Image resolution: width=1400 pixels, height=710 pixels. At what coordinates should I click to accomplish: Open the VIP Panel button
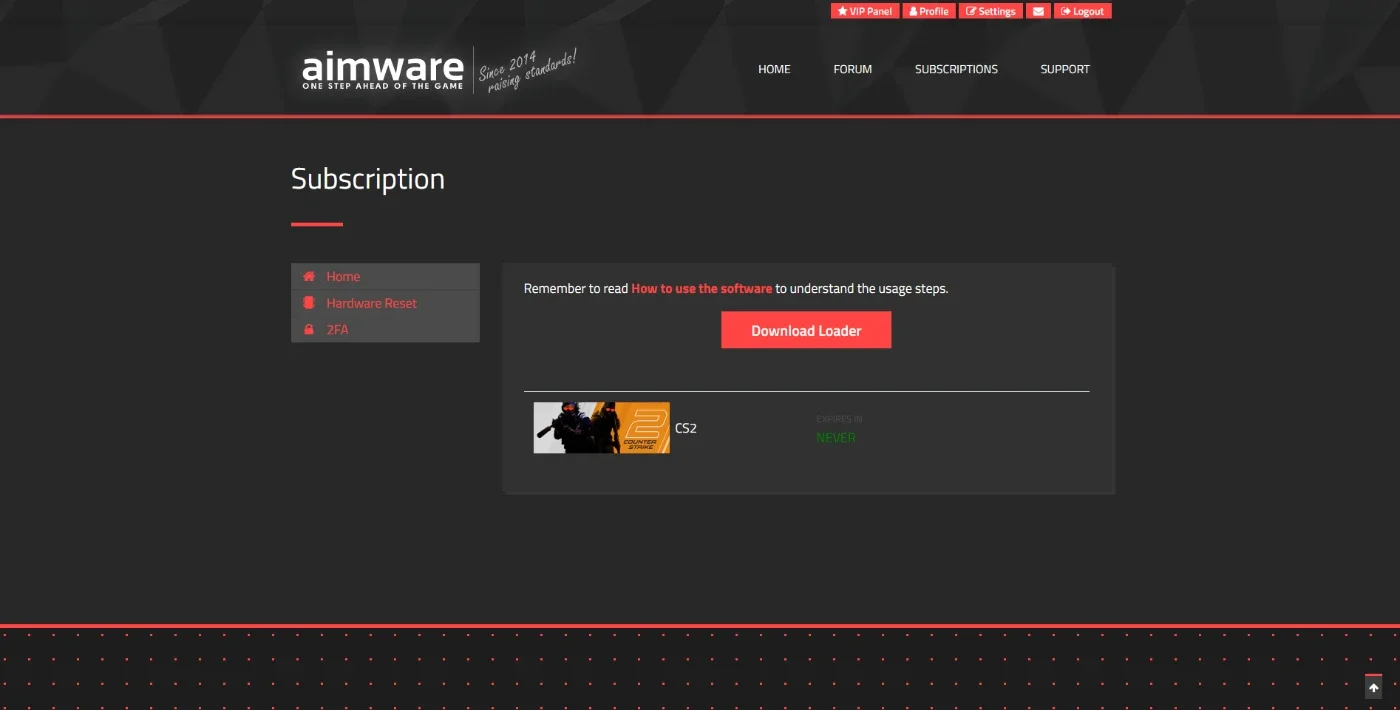point(865,11)
